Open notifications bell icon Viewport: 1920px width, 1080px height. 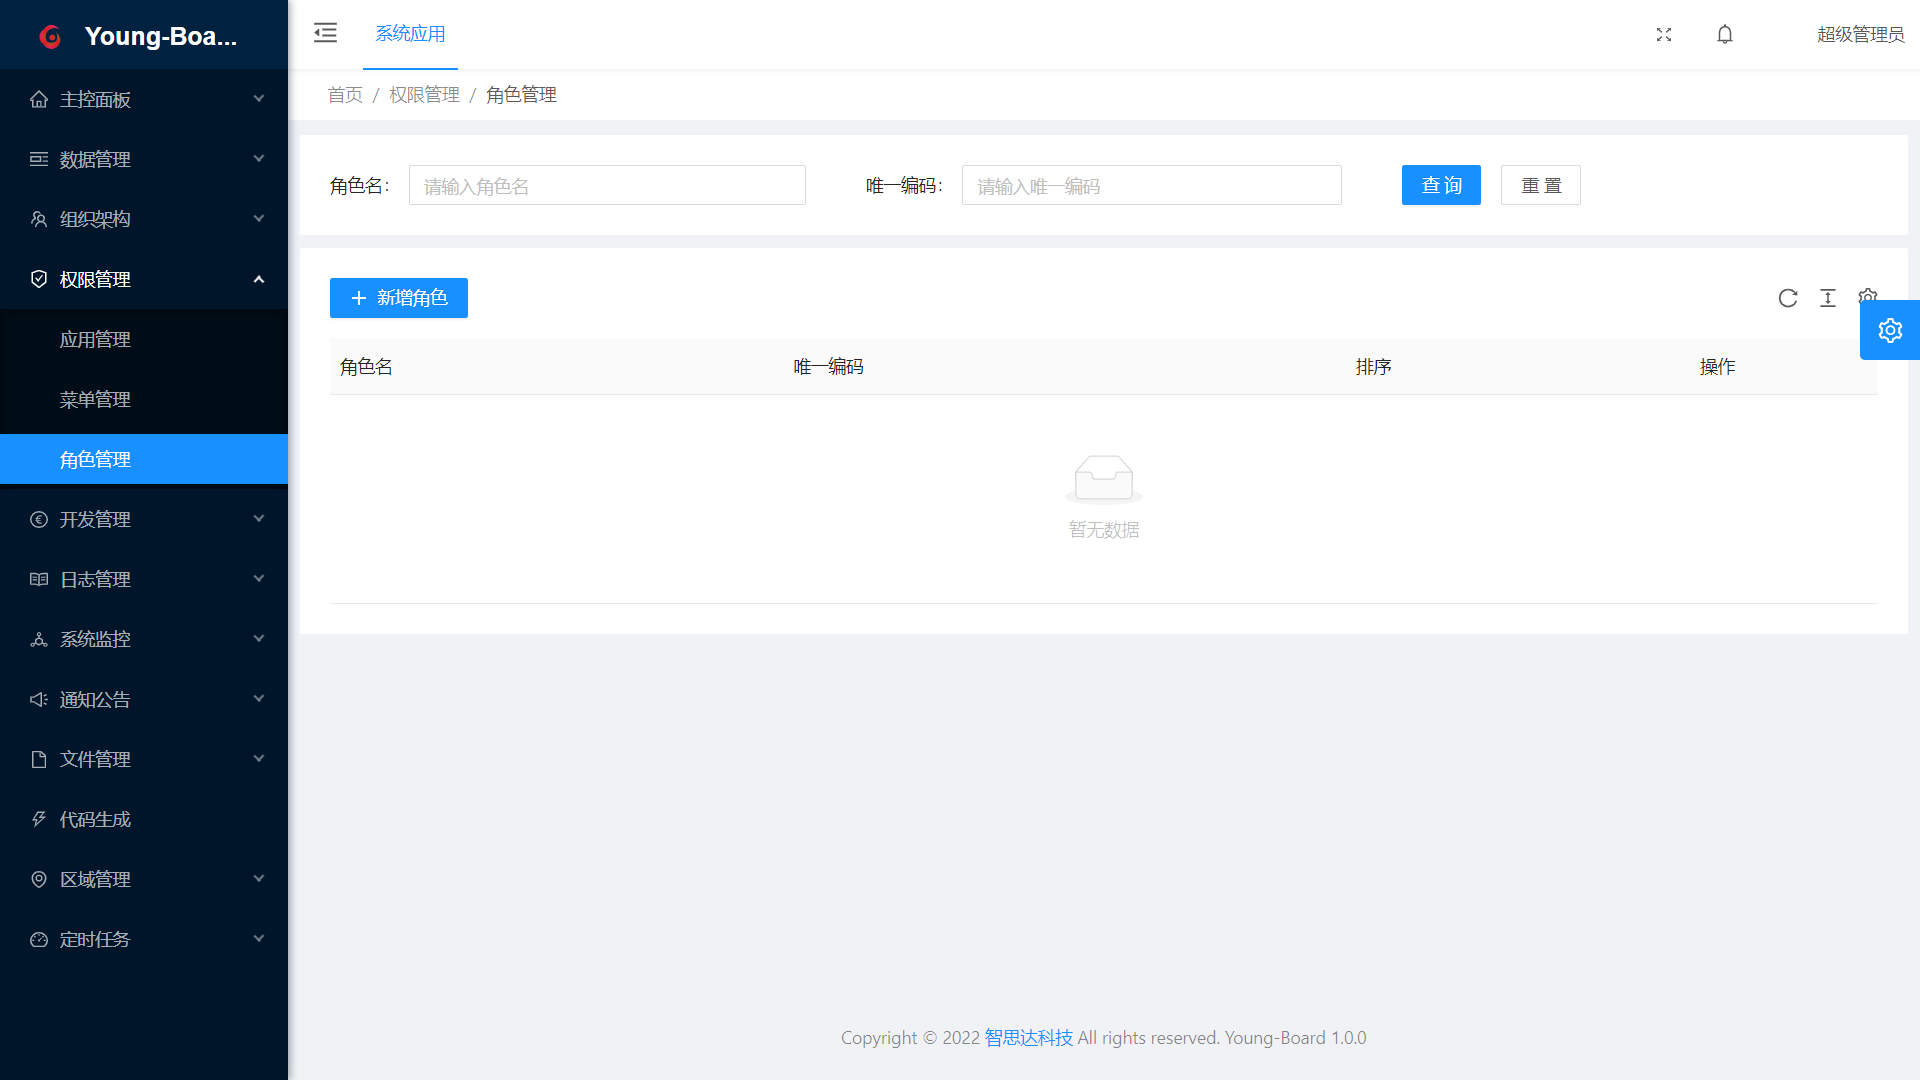coord(1725,34)
